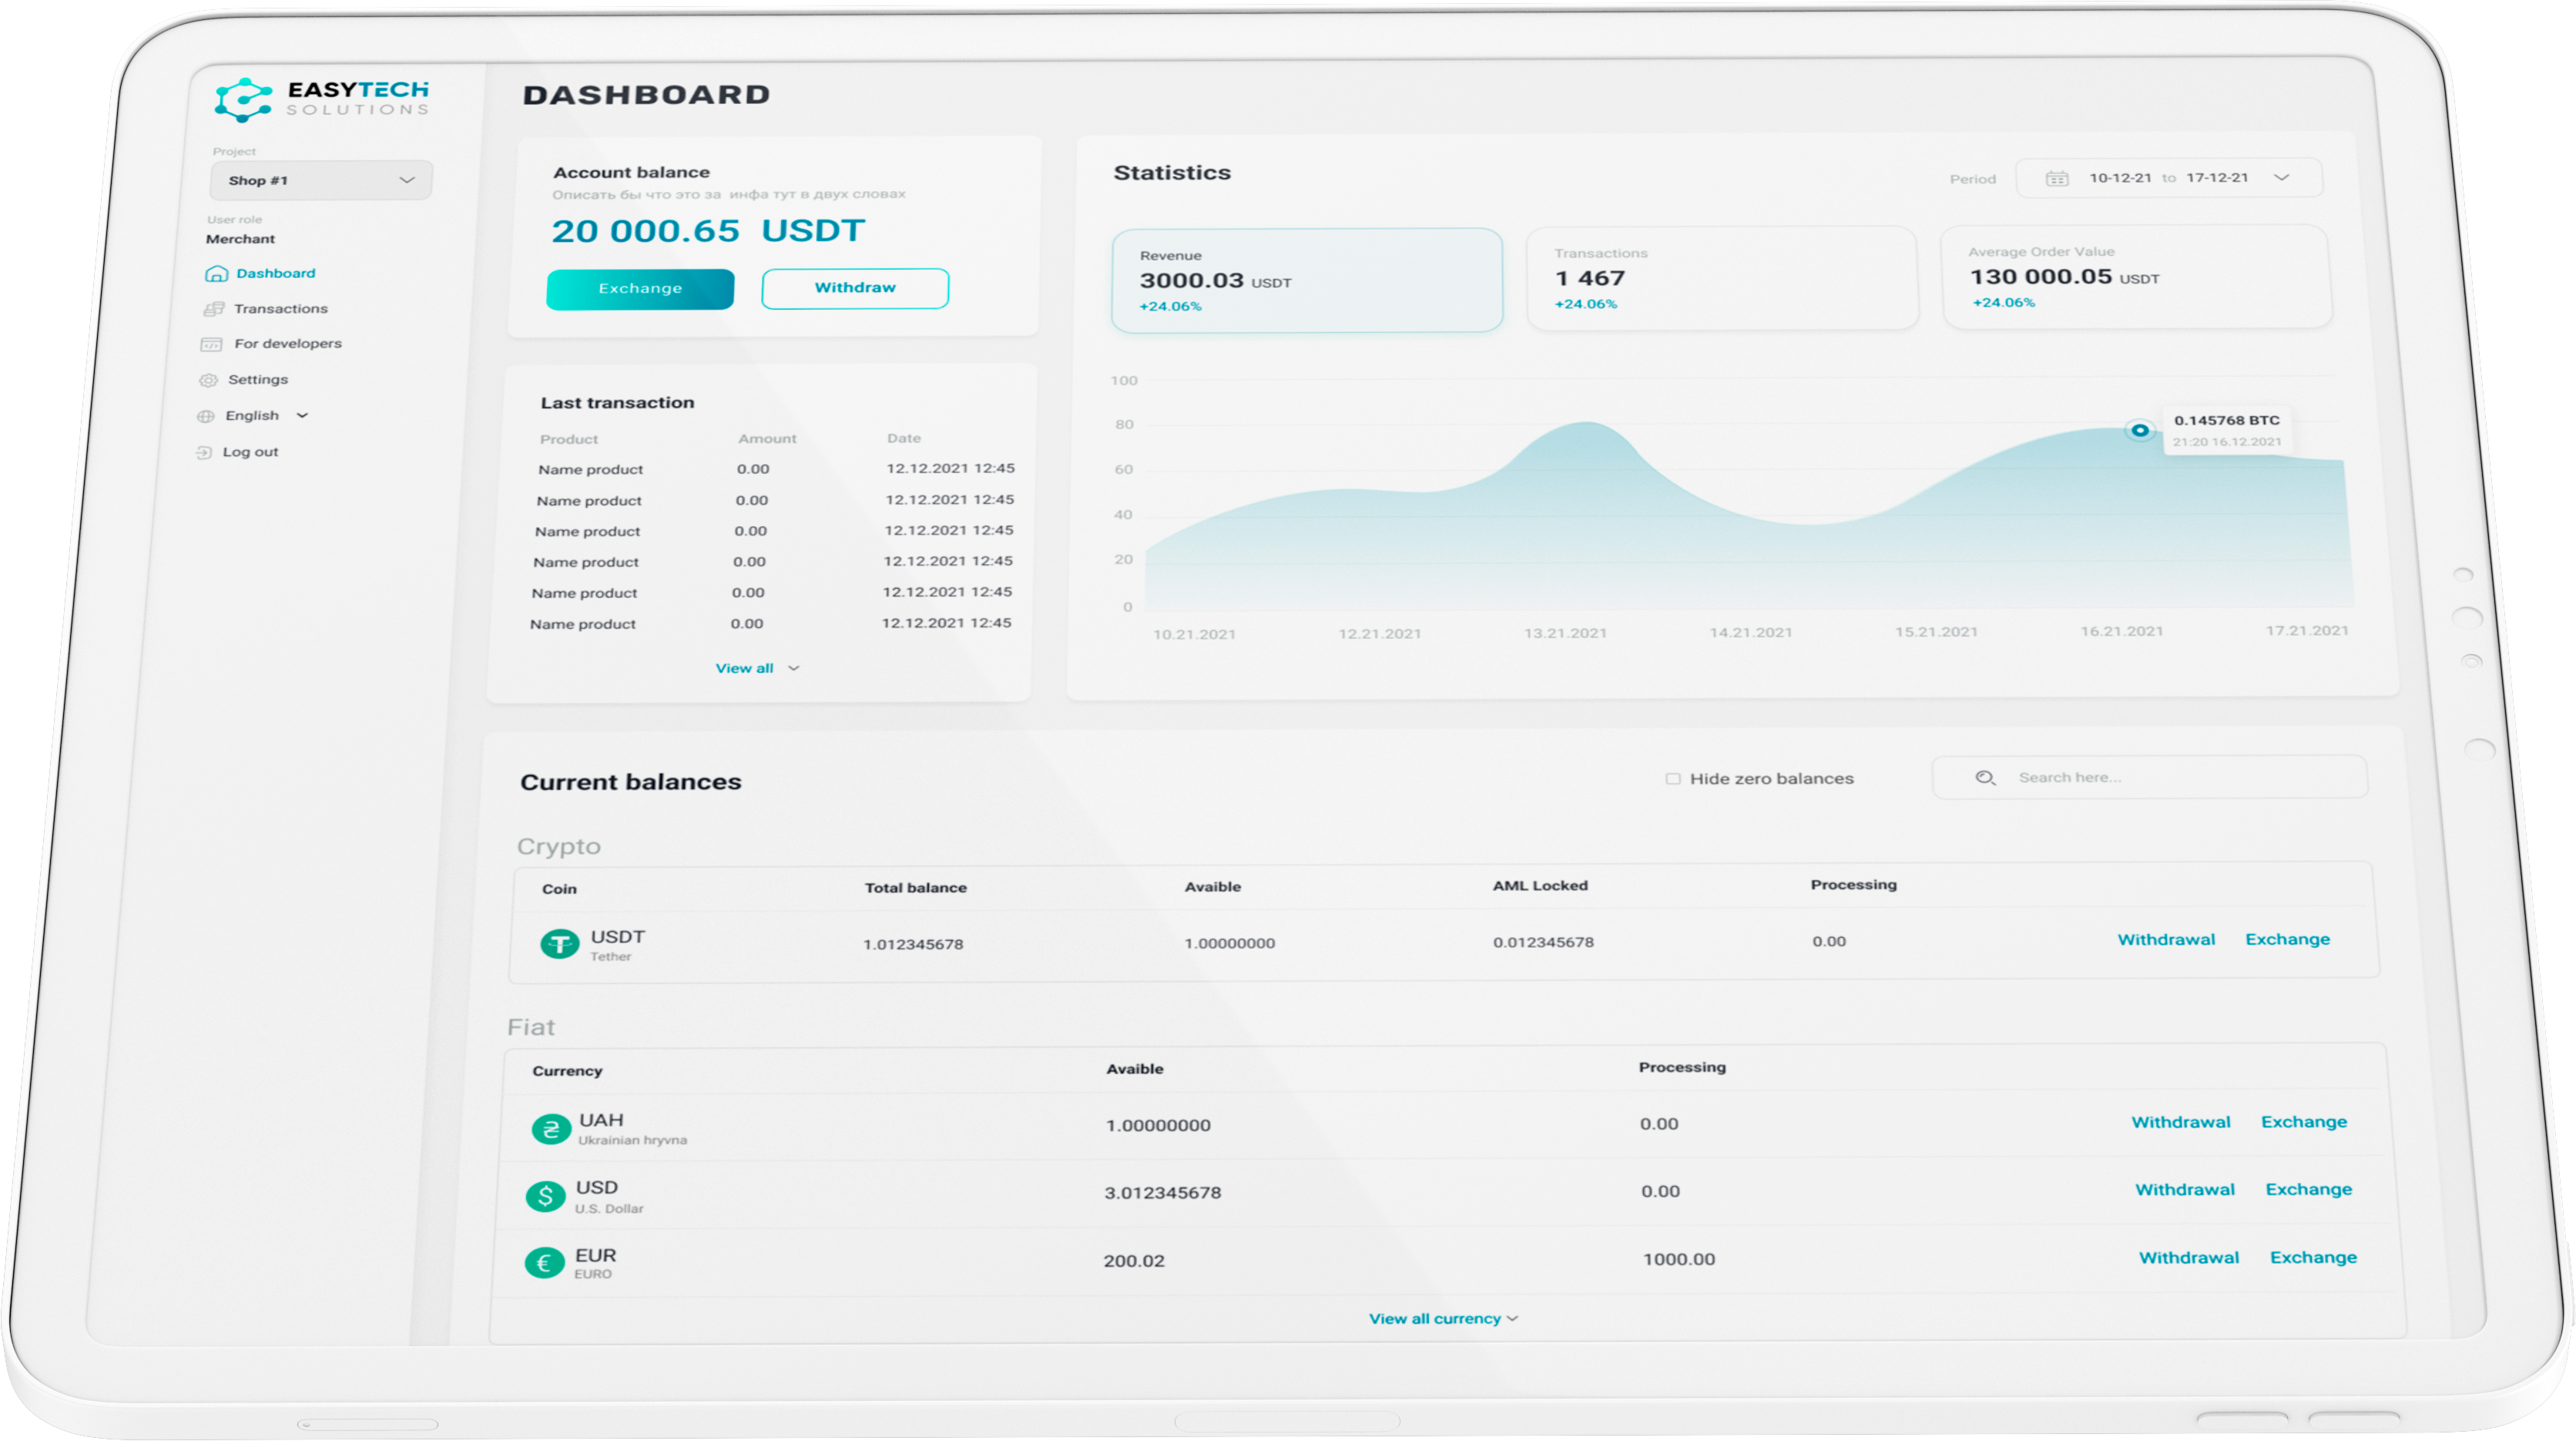Click the Dashboard home icon in sidebar
The height and width of the screenshot is (1441, 2576).
pyautogui.click(x=216, y=274)
